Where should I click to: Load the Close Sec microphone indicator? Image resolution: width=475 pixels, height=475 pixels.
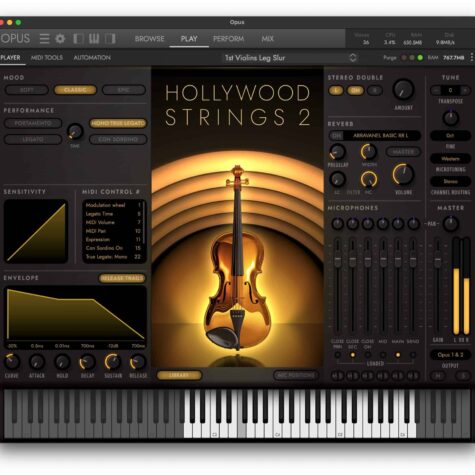[x=352, y=355]
